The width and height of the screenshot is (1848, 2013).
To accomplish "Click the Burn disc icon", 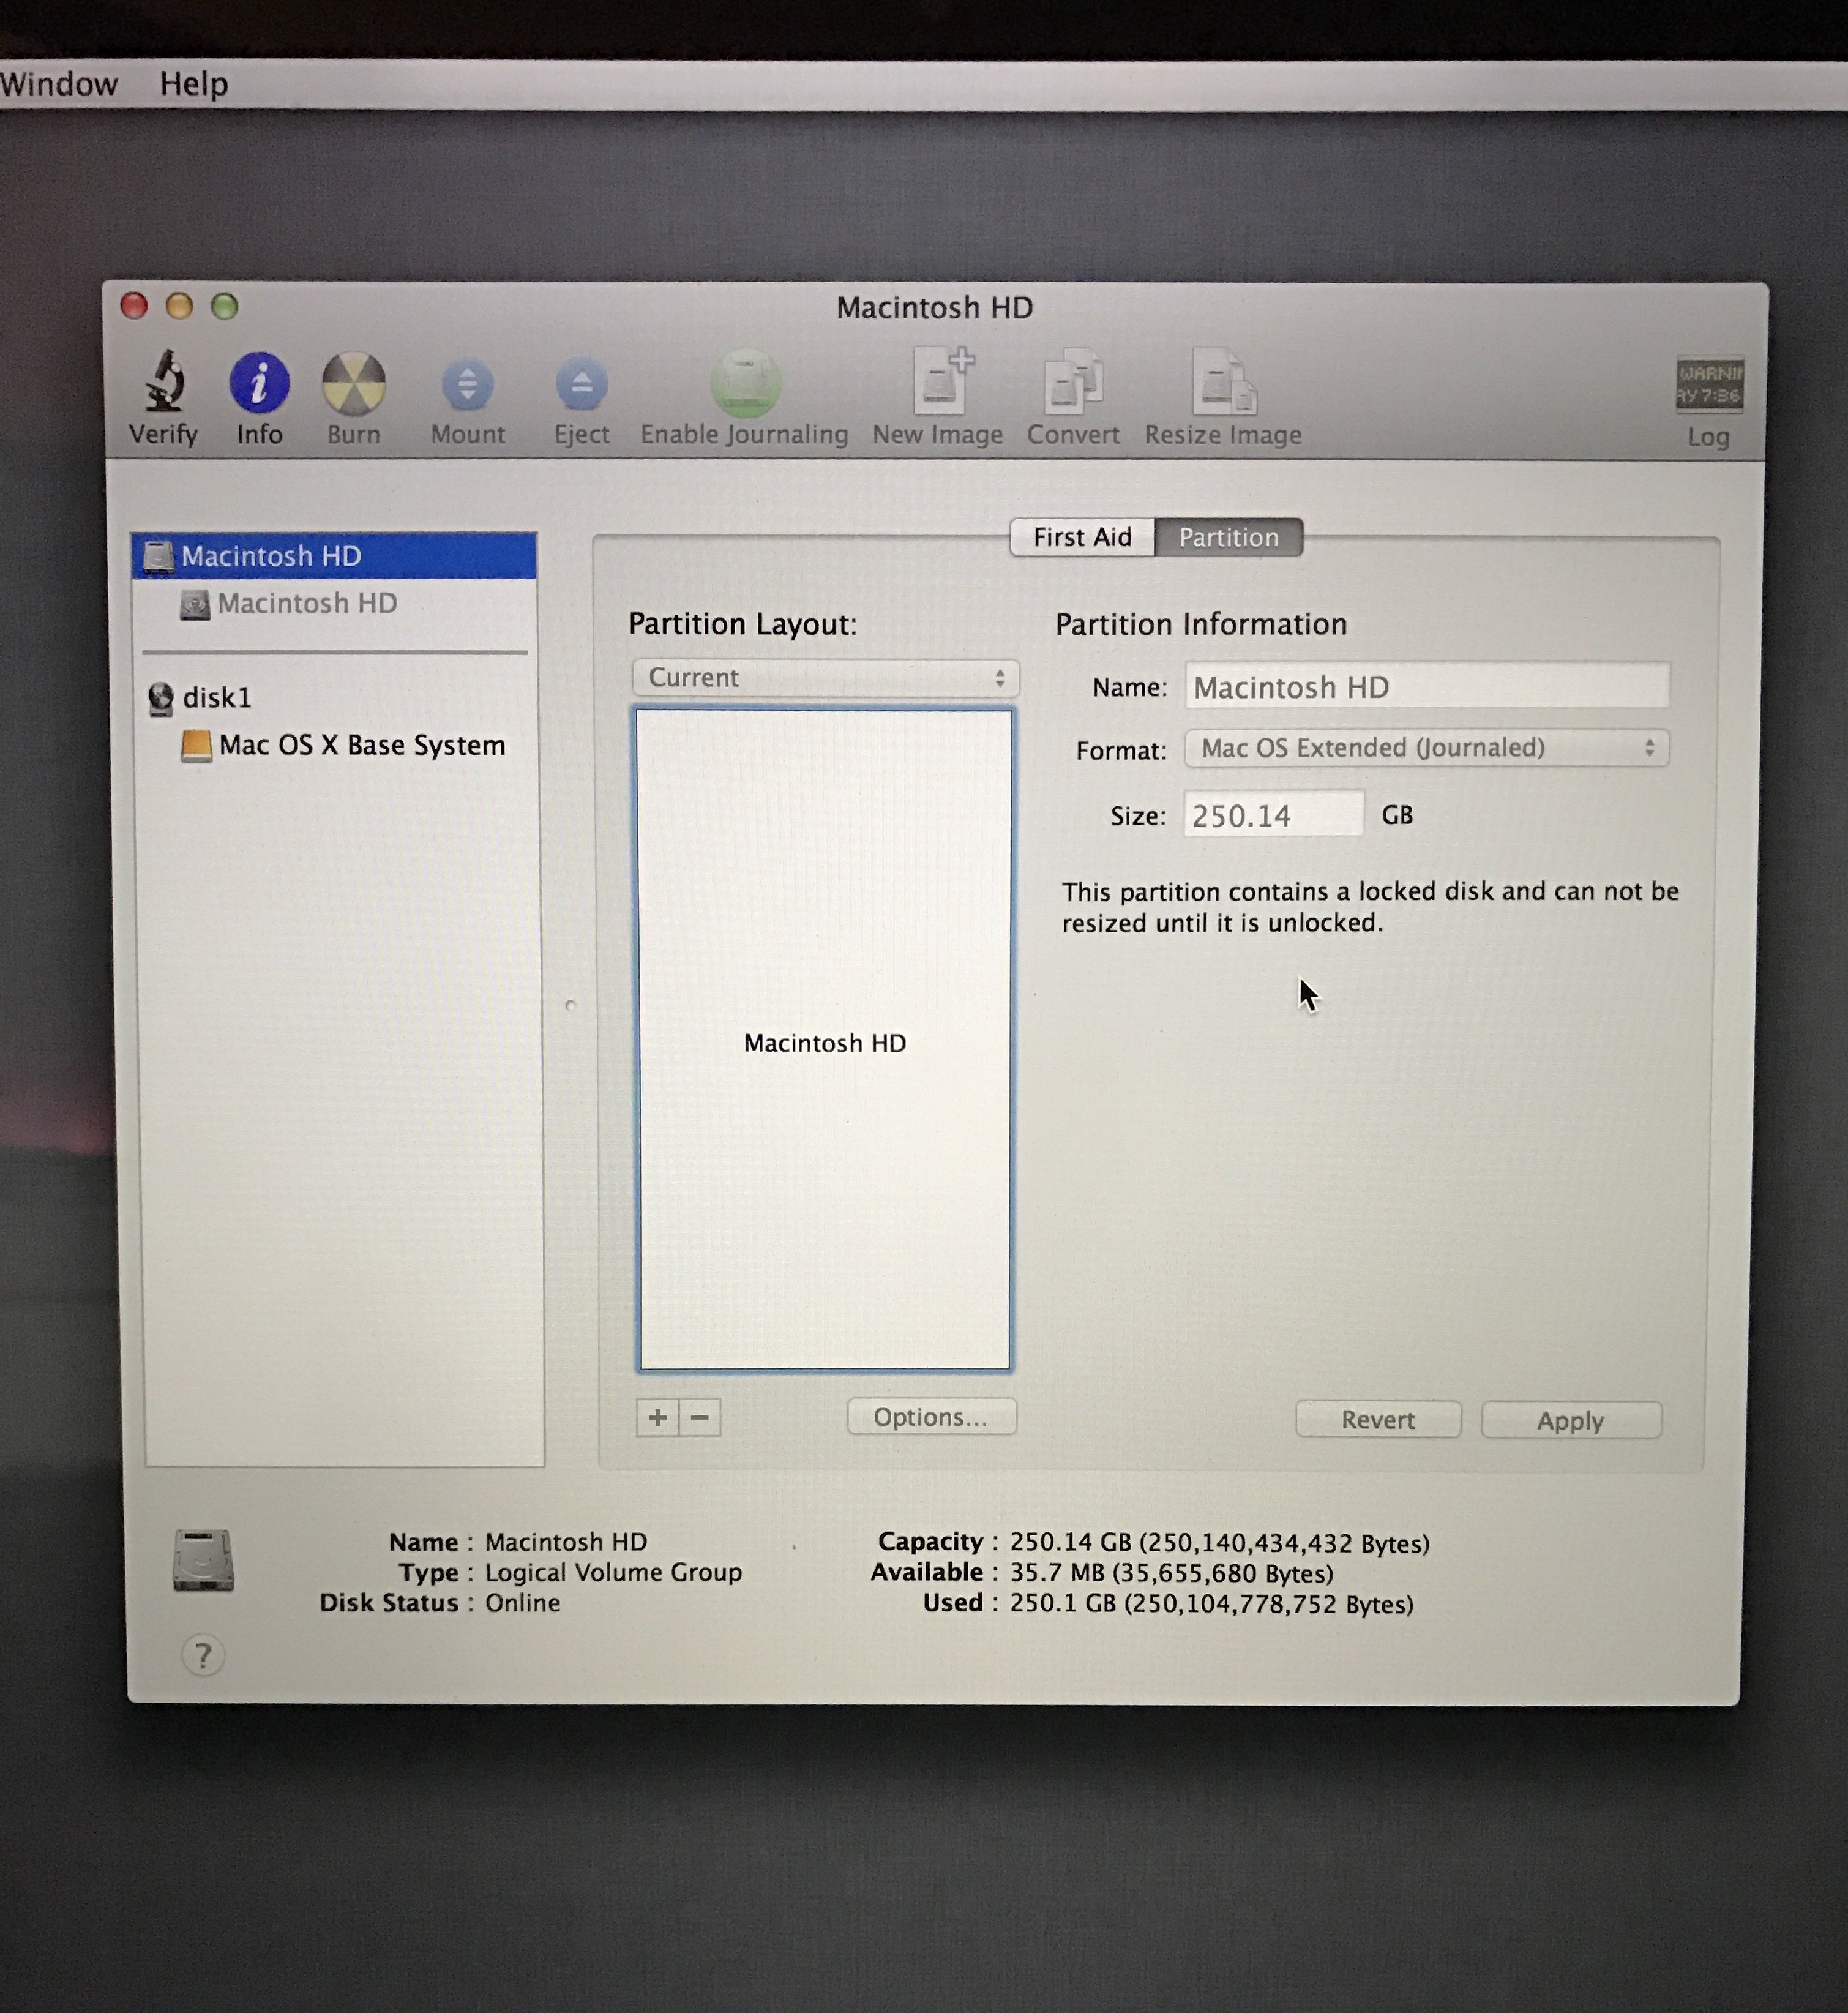I will (x=353, y=383).
